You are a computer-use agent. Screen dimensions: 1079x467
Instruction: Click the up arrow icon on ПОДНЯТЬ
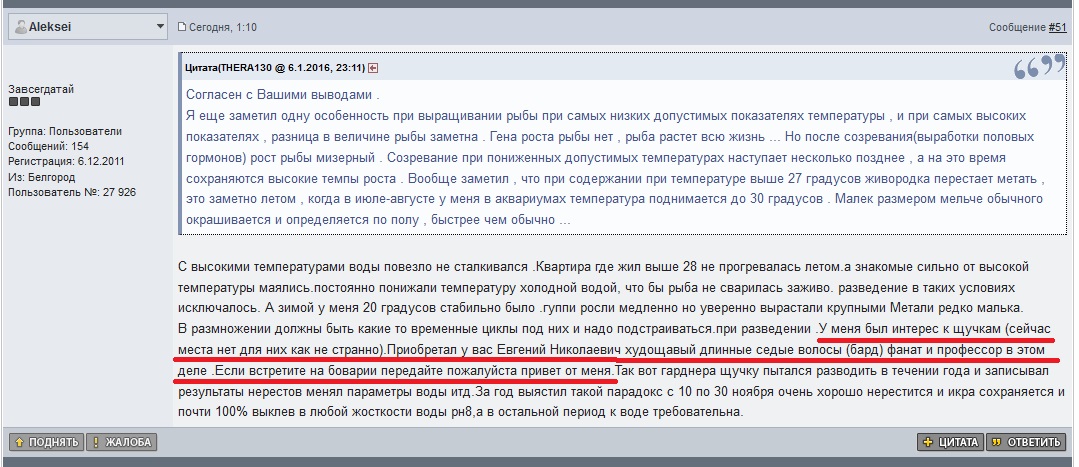pos(18,442)
